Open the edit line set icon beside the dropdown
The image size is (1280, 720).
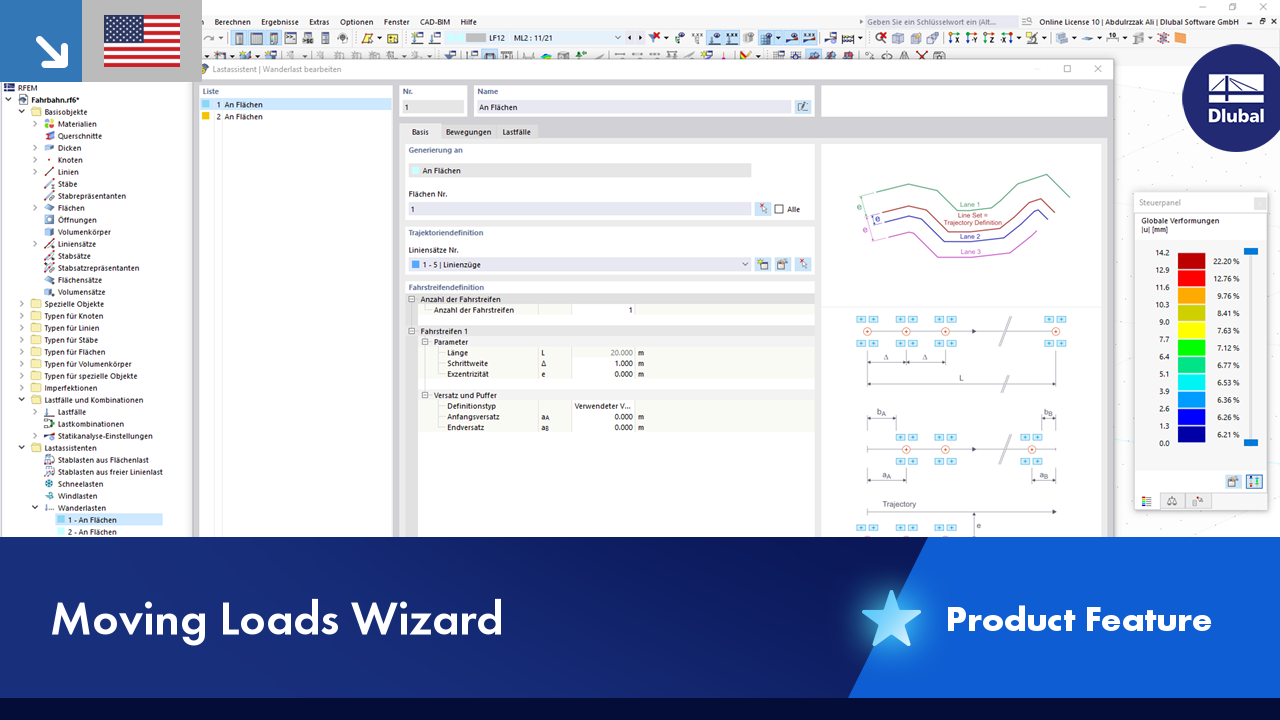pyautogui.click(x=784, y=263)
